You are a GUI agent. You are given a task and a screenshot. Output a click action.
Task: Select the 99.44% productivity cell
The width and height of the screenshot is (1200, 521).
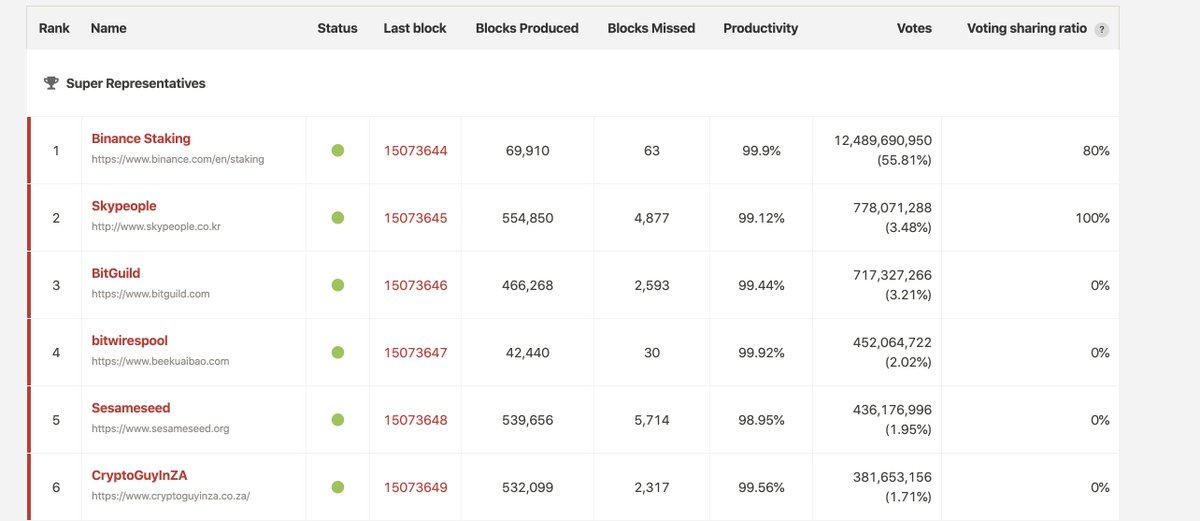coord(761,286)
